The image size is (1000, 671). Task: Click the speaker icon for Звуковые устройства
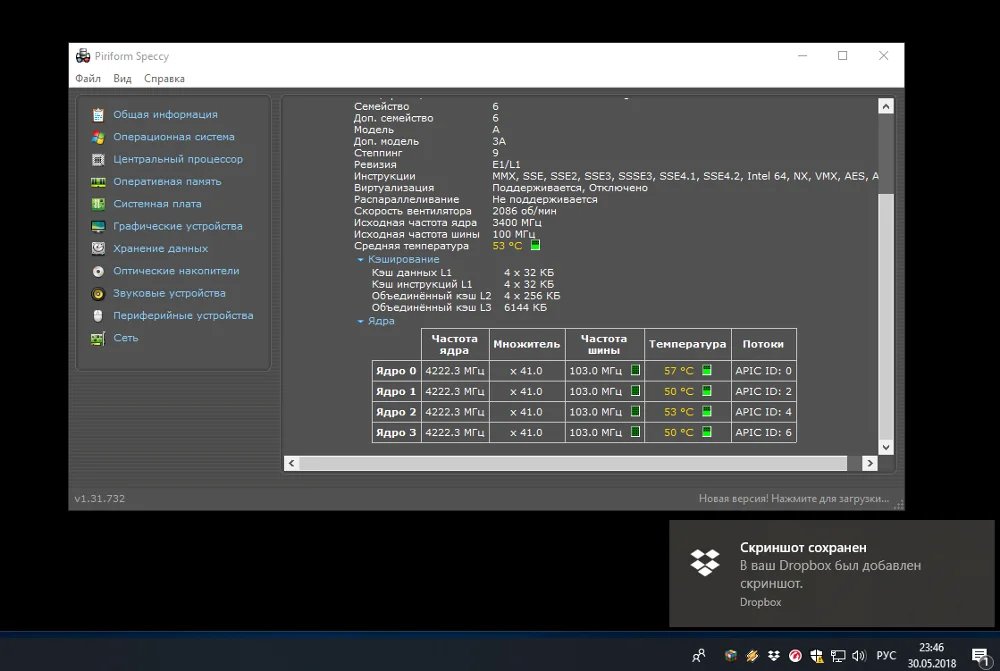[x=98, y=294]
